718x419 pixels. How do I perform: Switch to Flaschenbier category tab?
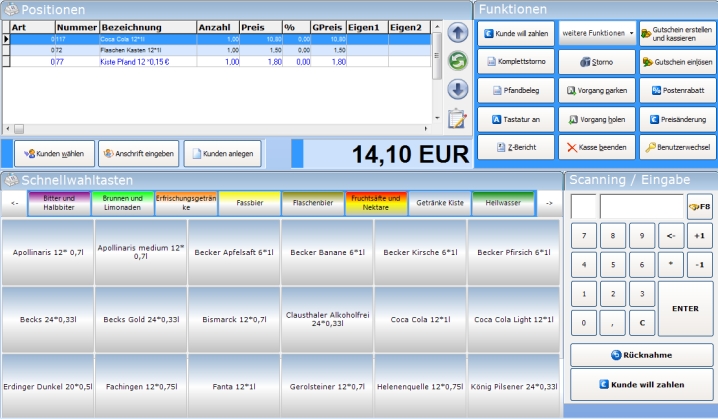coord(312,202)
